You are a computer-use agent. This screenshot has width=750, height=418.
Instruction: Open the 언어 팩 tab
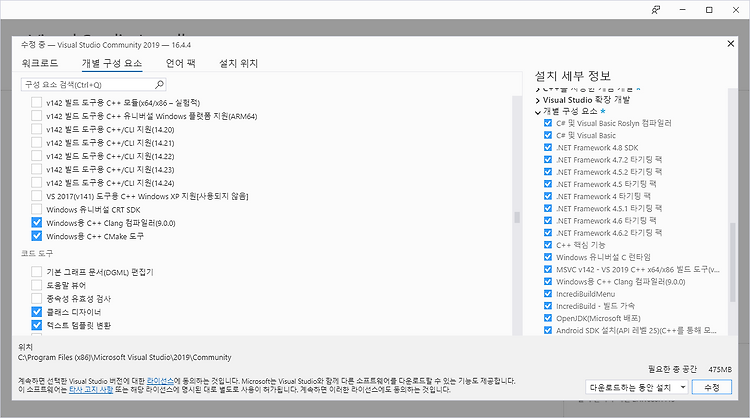180,63
